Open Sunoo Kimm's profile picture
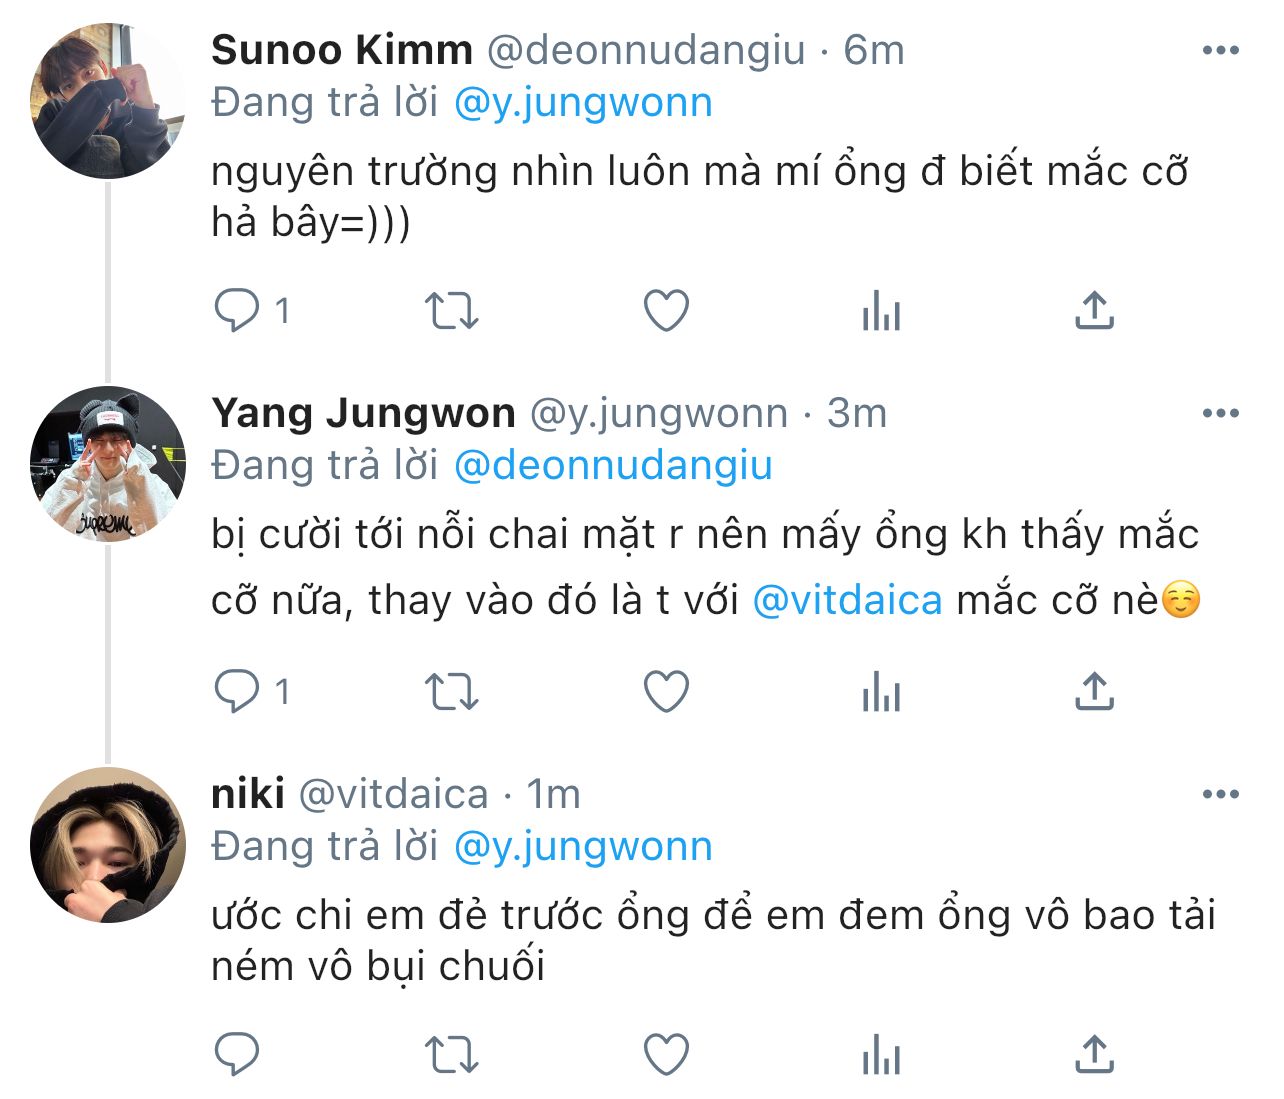 click(108, 102)
